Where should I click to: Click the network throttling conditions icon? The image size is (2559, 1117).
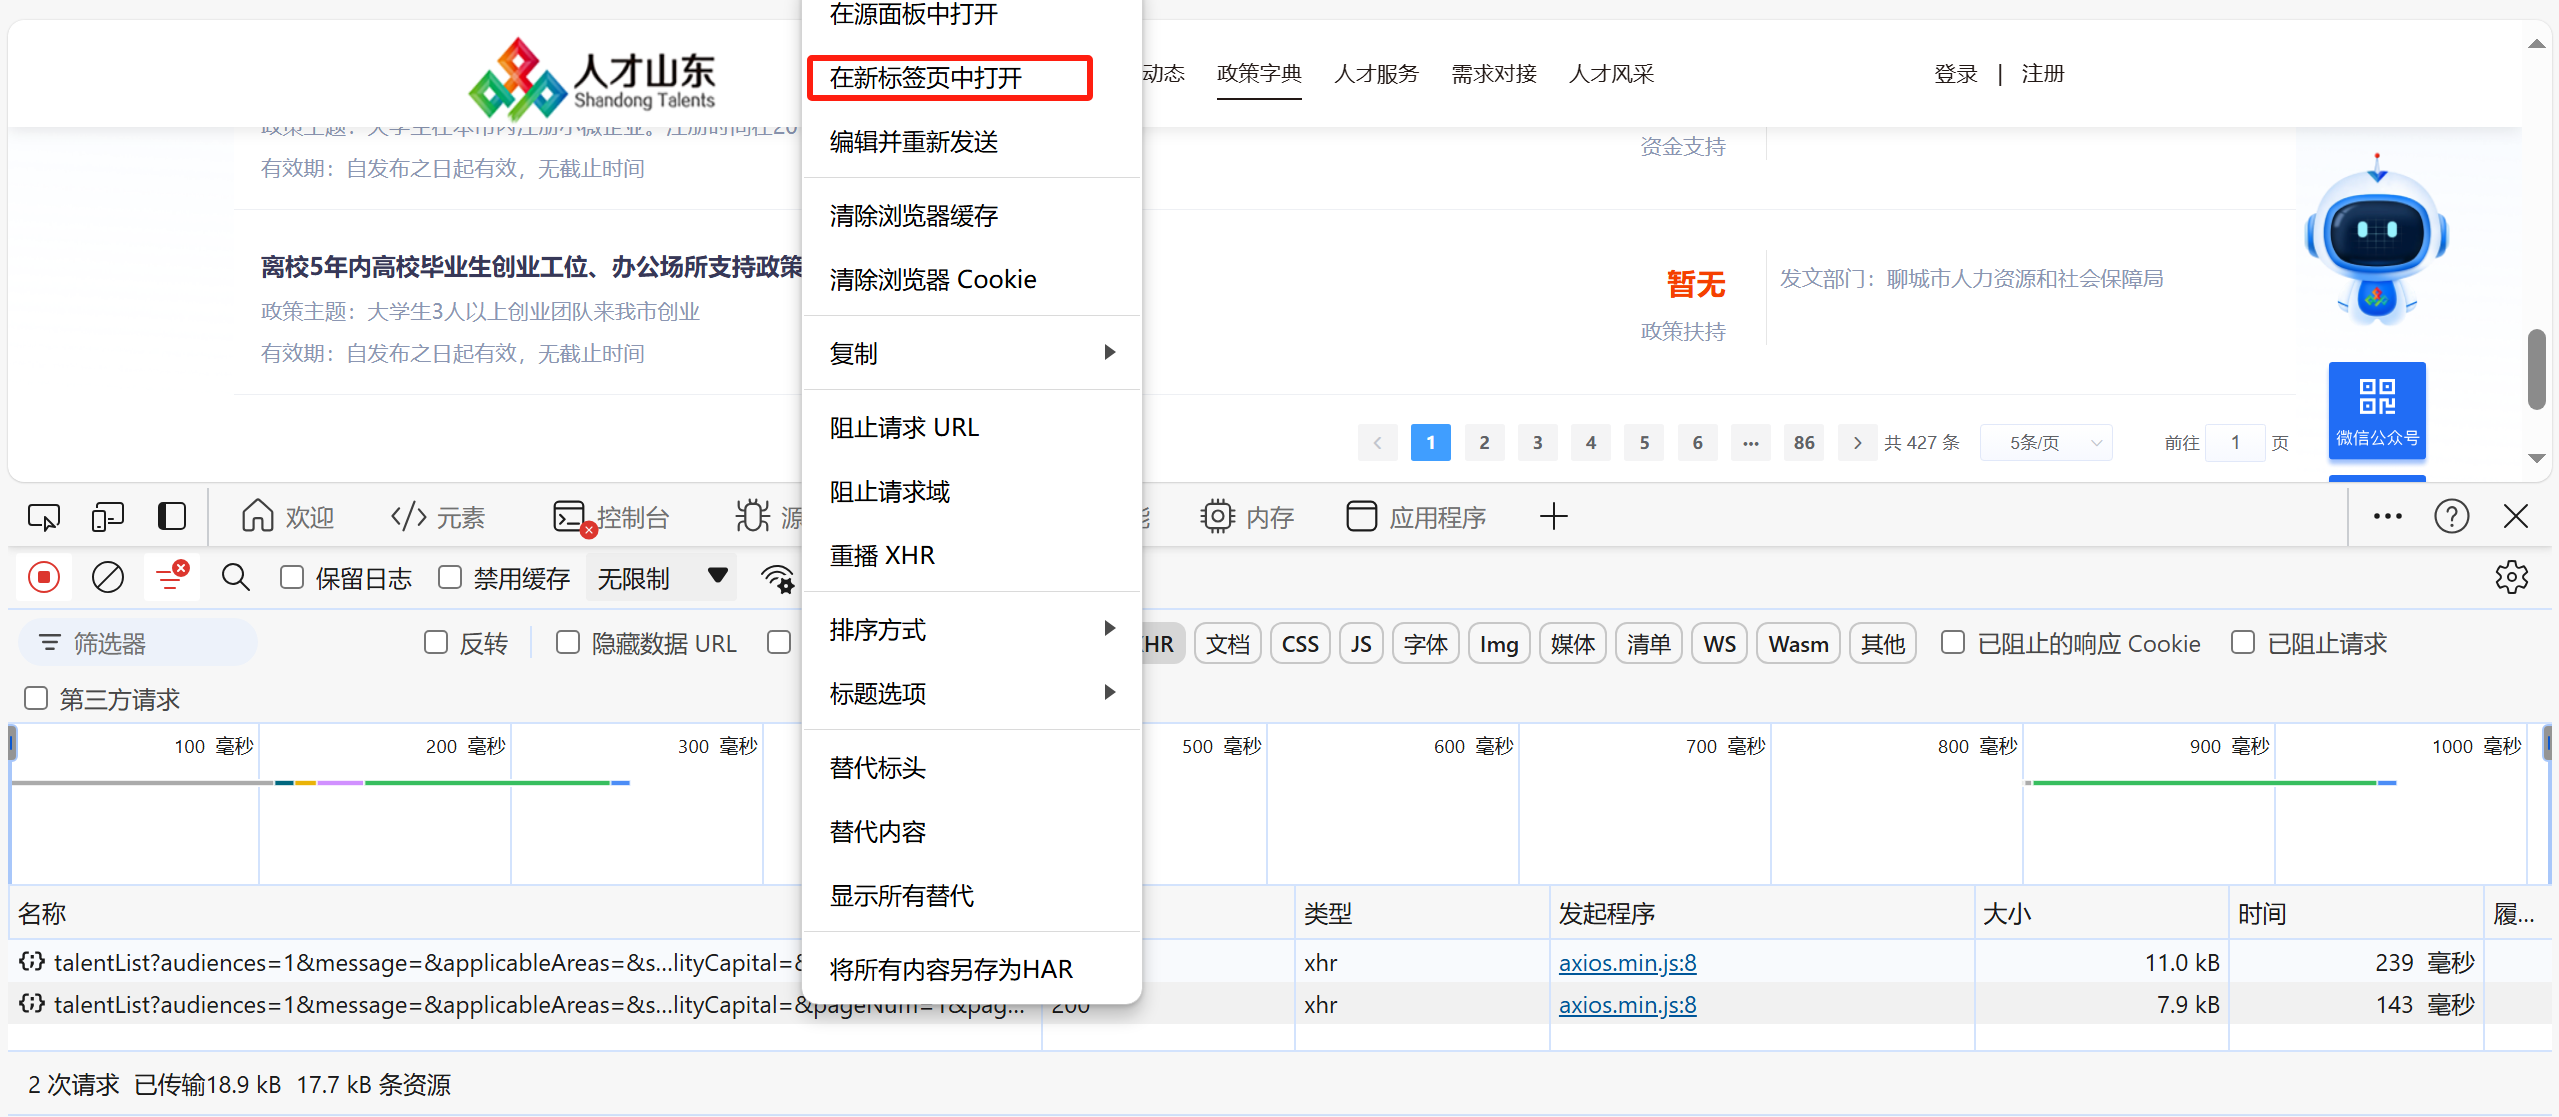(778, 577)
